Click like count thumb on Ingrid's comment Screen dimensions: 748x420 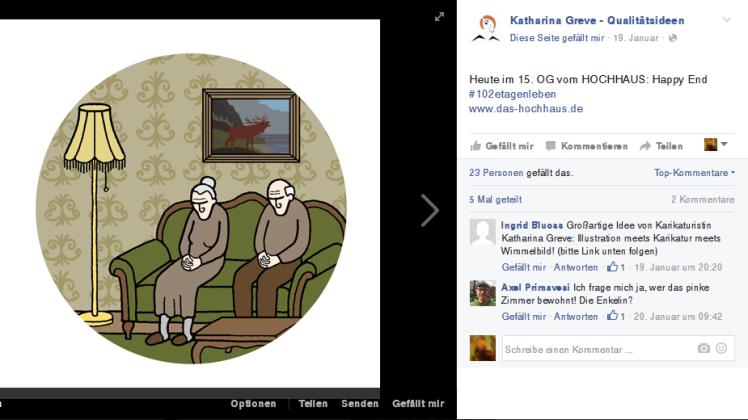pos(612,267)
